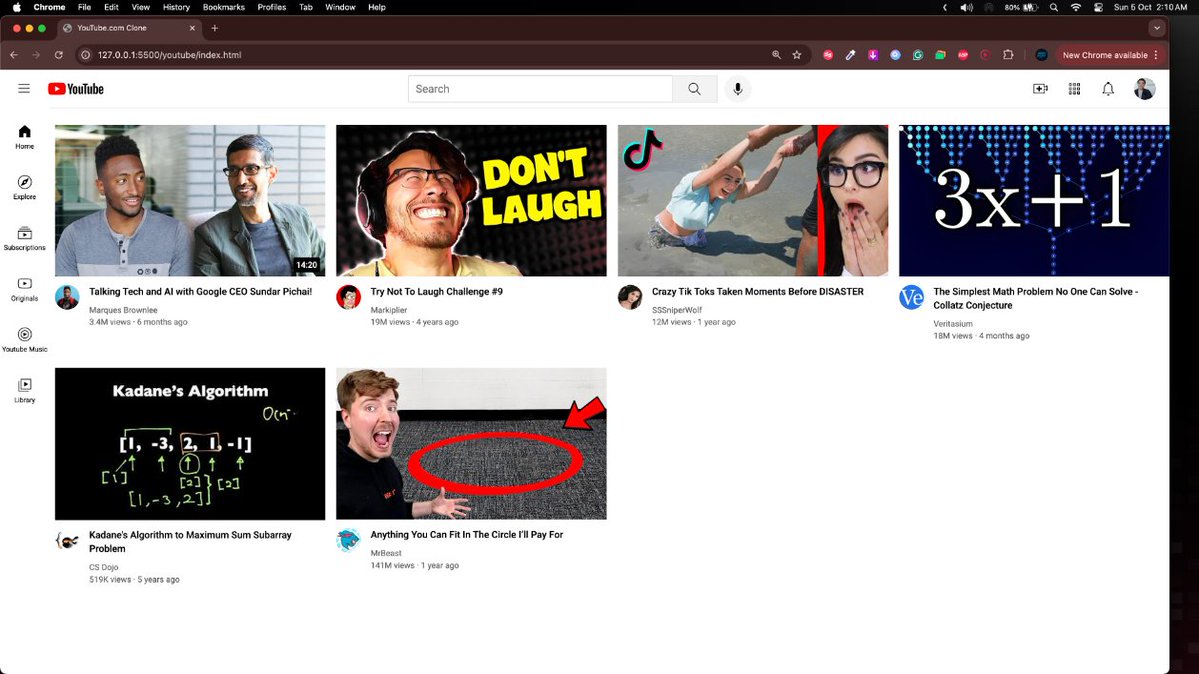Open the hamburger menu icon

[x=24, y=89]
